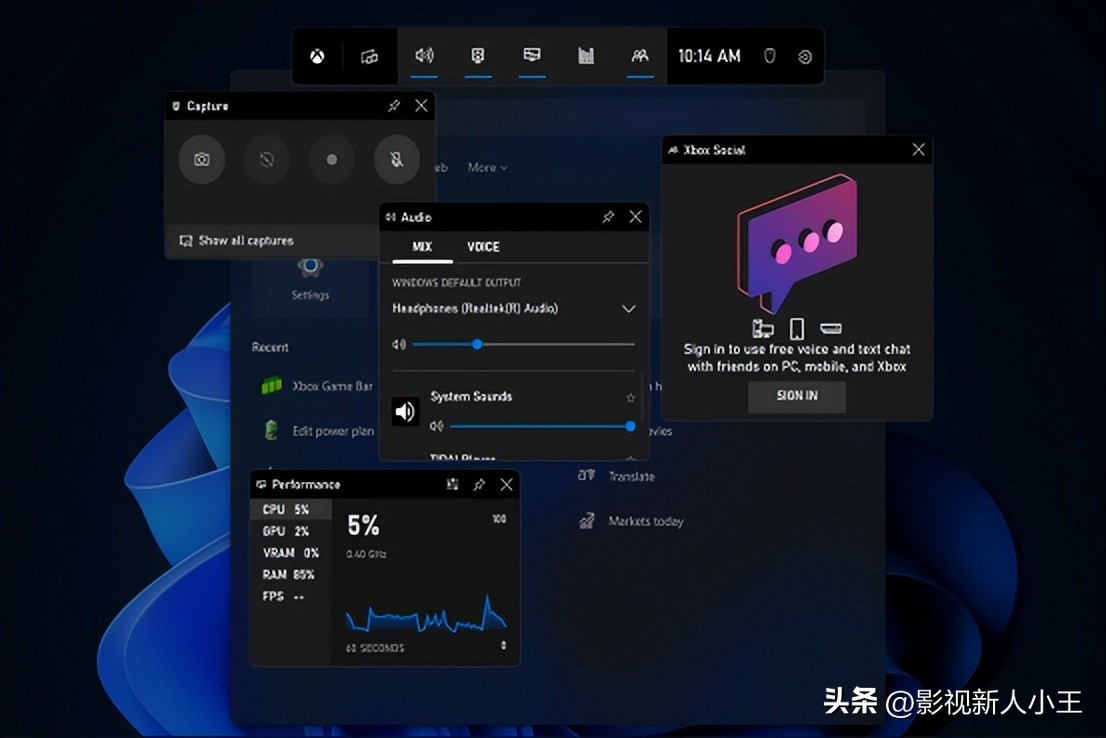This screenshot has height=738, width=1106.
Task: Close the Capture widget
Action: [x=421, y=106]
